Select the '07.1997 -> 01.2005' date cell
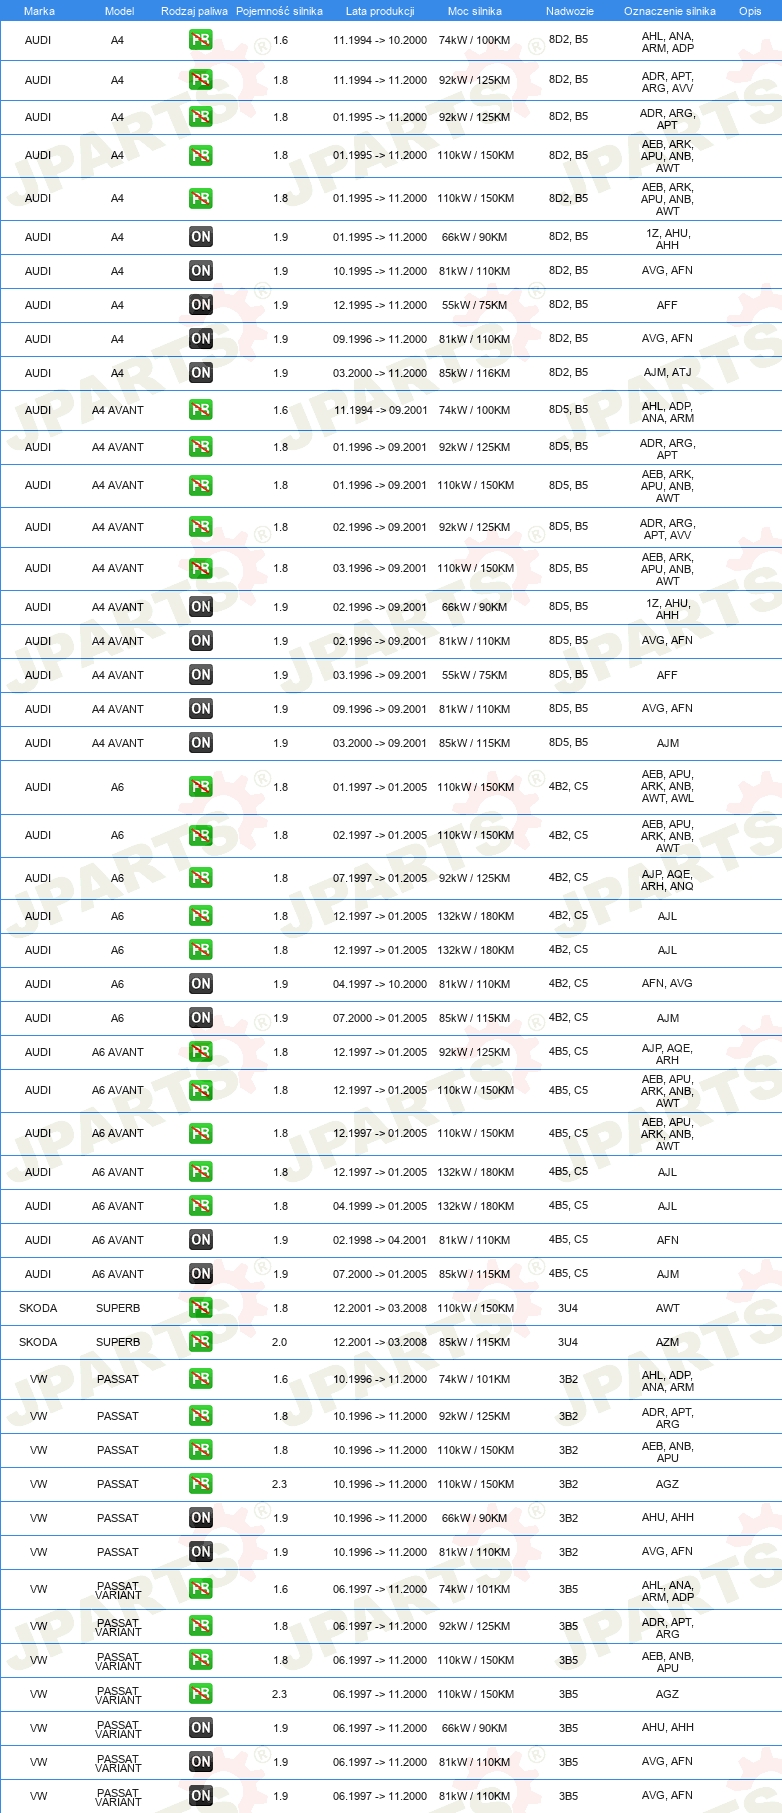The height and width of the screenshot is (1813, 782). [x=380, y=878]
